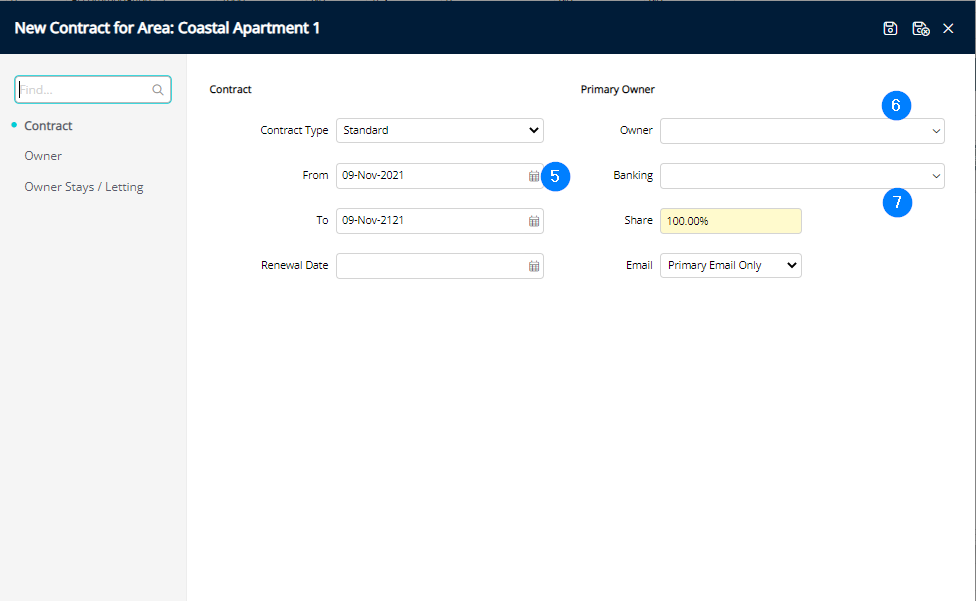This screenshot has width=976, height=601.
Task: Open the Email preference dropdown
Action: click(x=730, y=266)
